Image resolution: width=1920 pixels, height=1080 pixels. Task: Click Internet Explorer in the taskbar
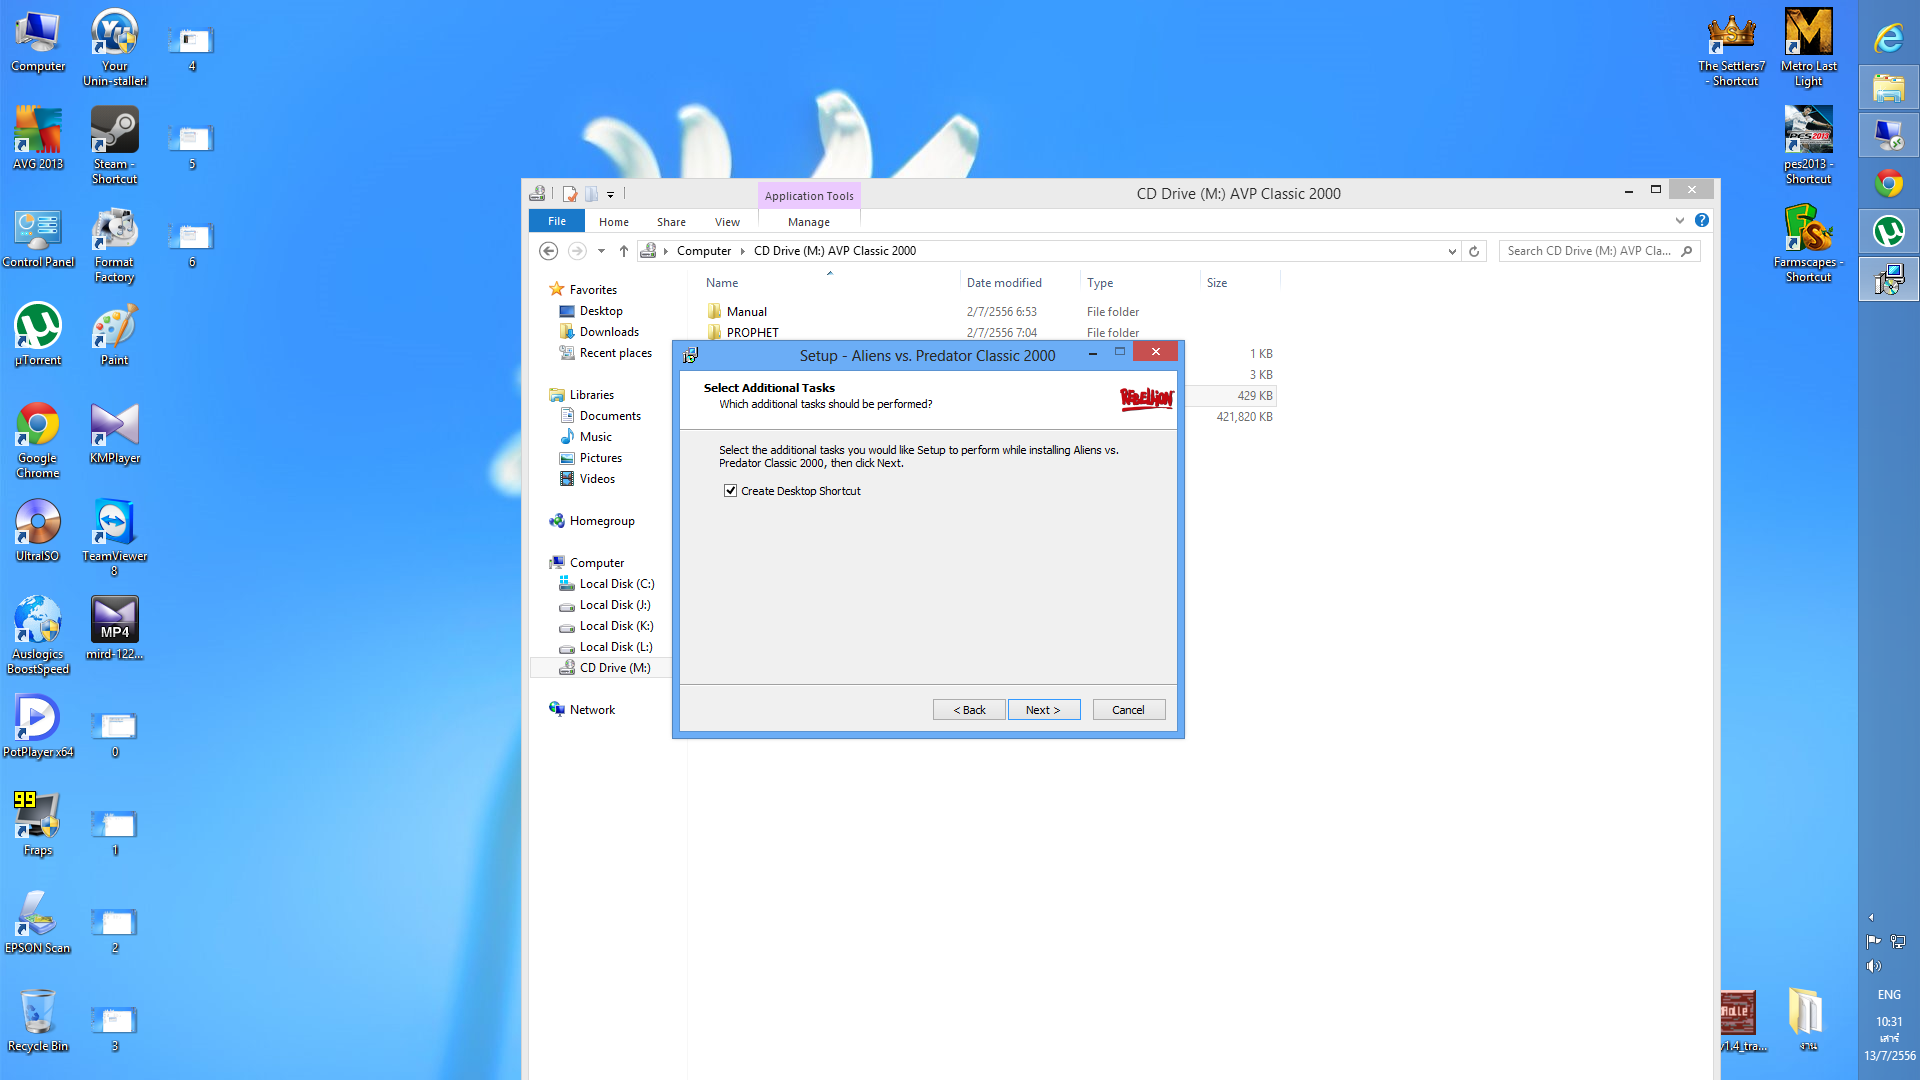[1888, 38]
